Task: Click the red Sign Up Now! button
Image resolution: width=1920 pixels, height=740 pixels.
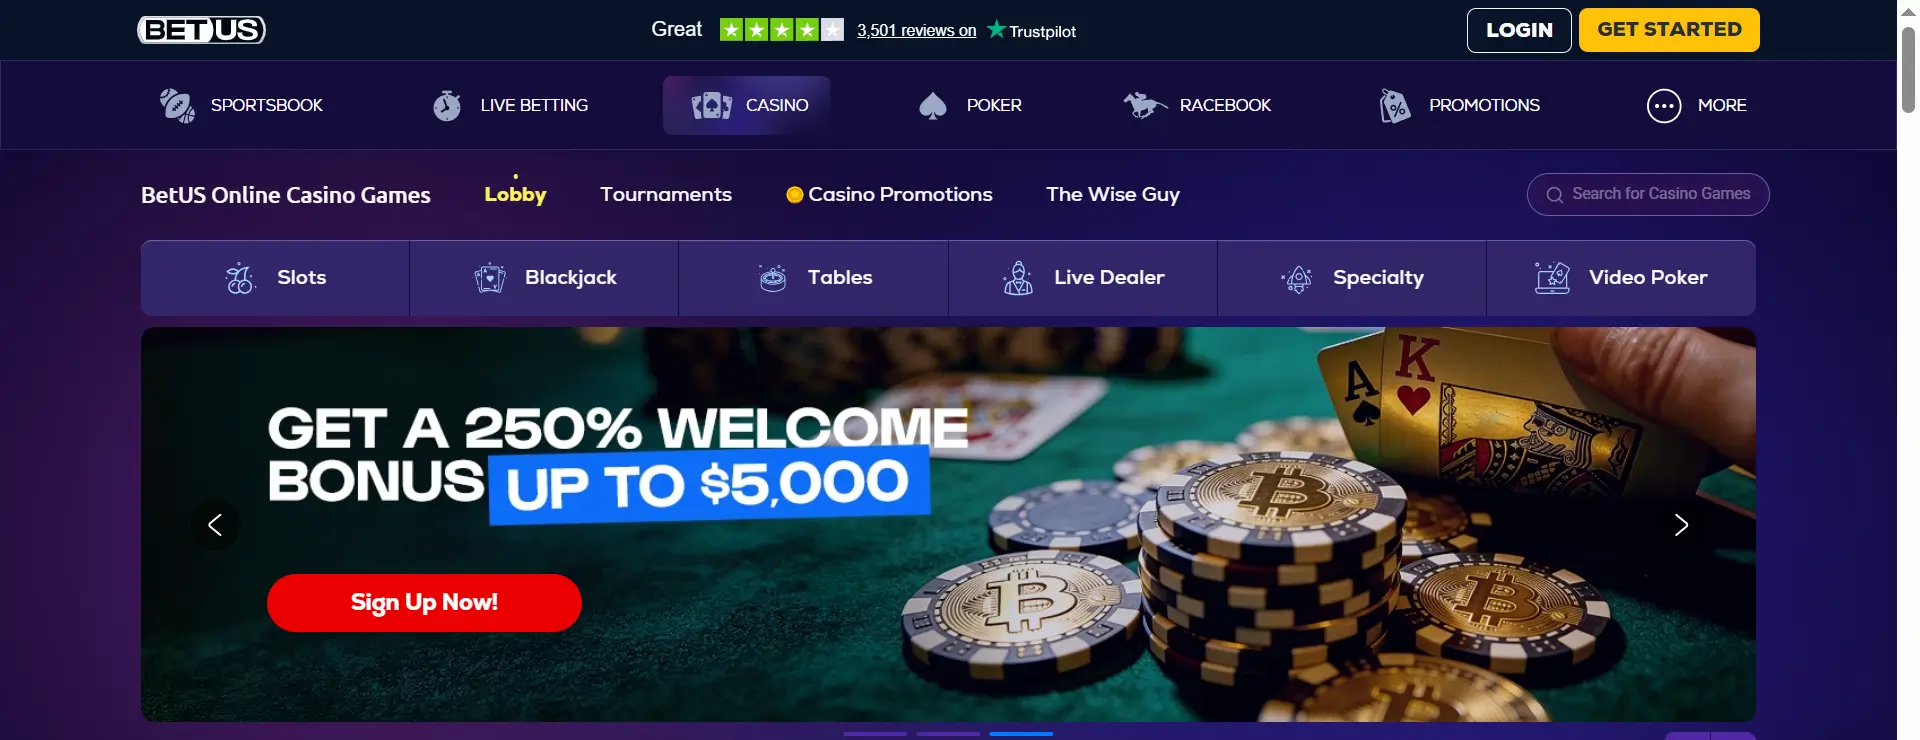Action: (x=424, y=603)
